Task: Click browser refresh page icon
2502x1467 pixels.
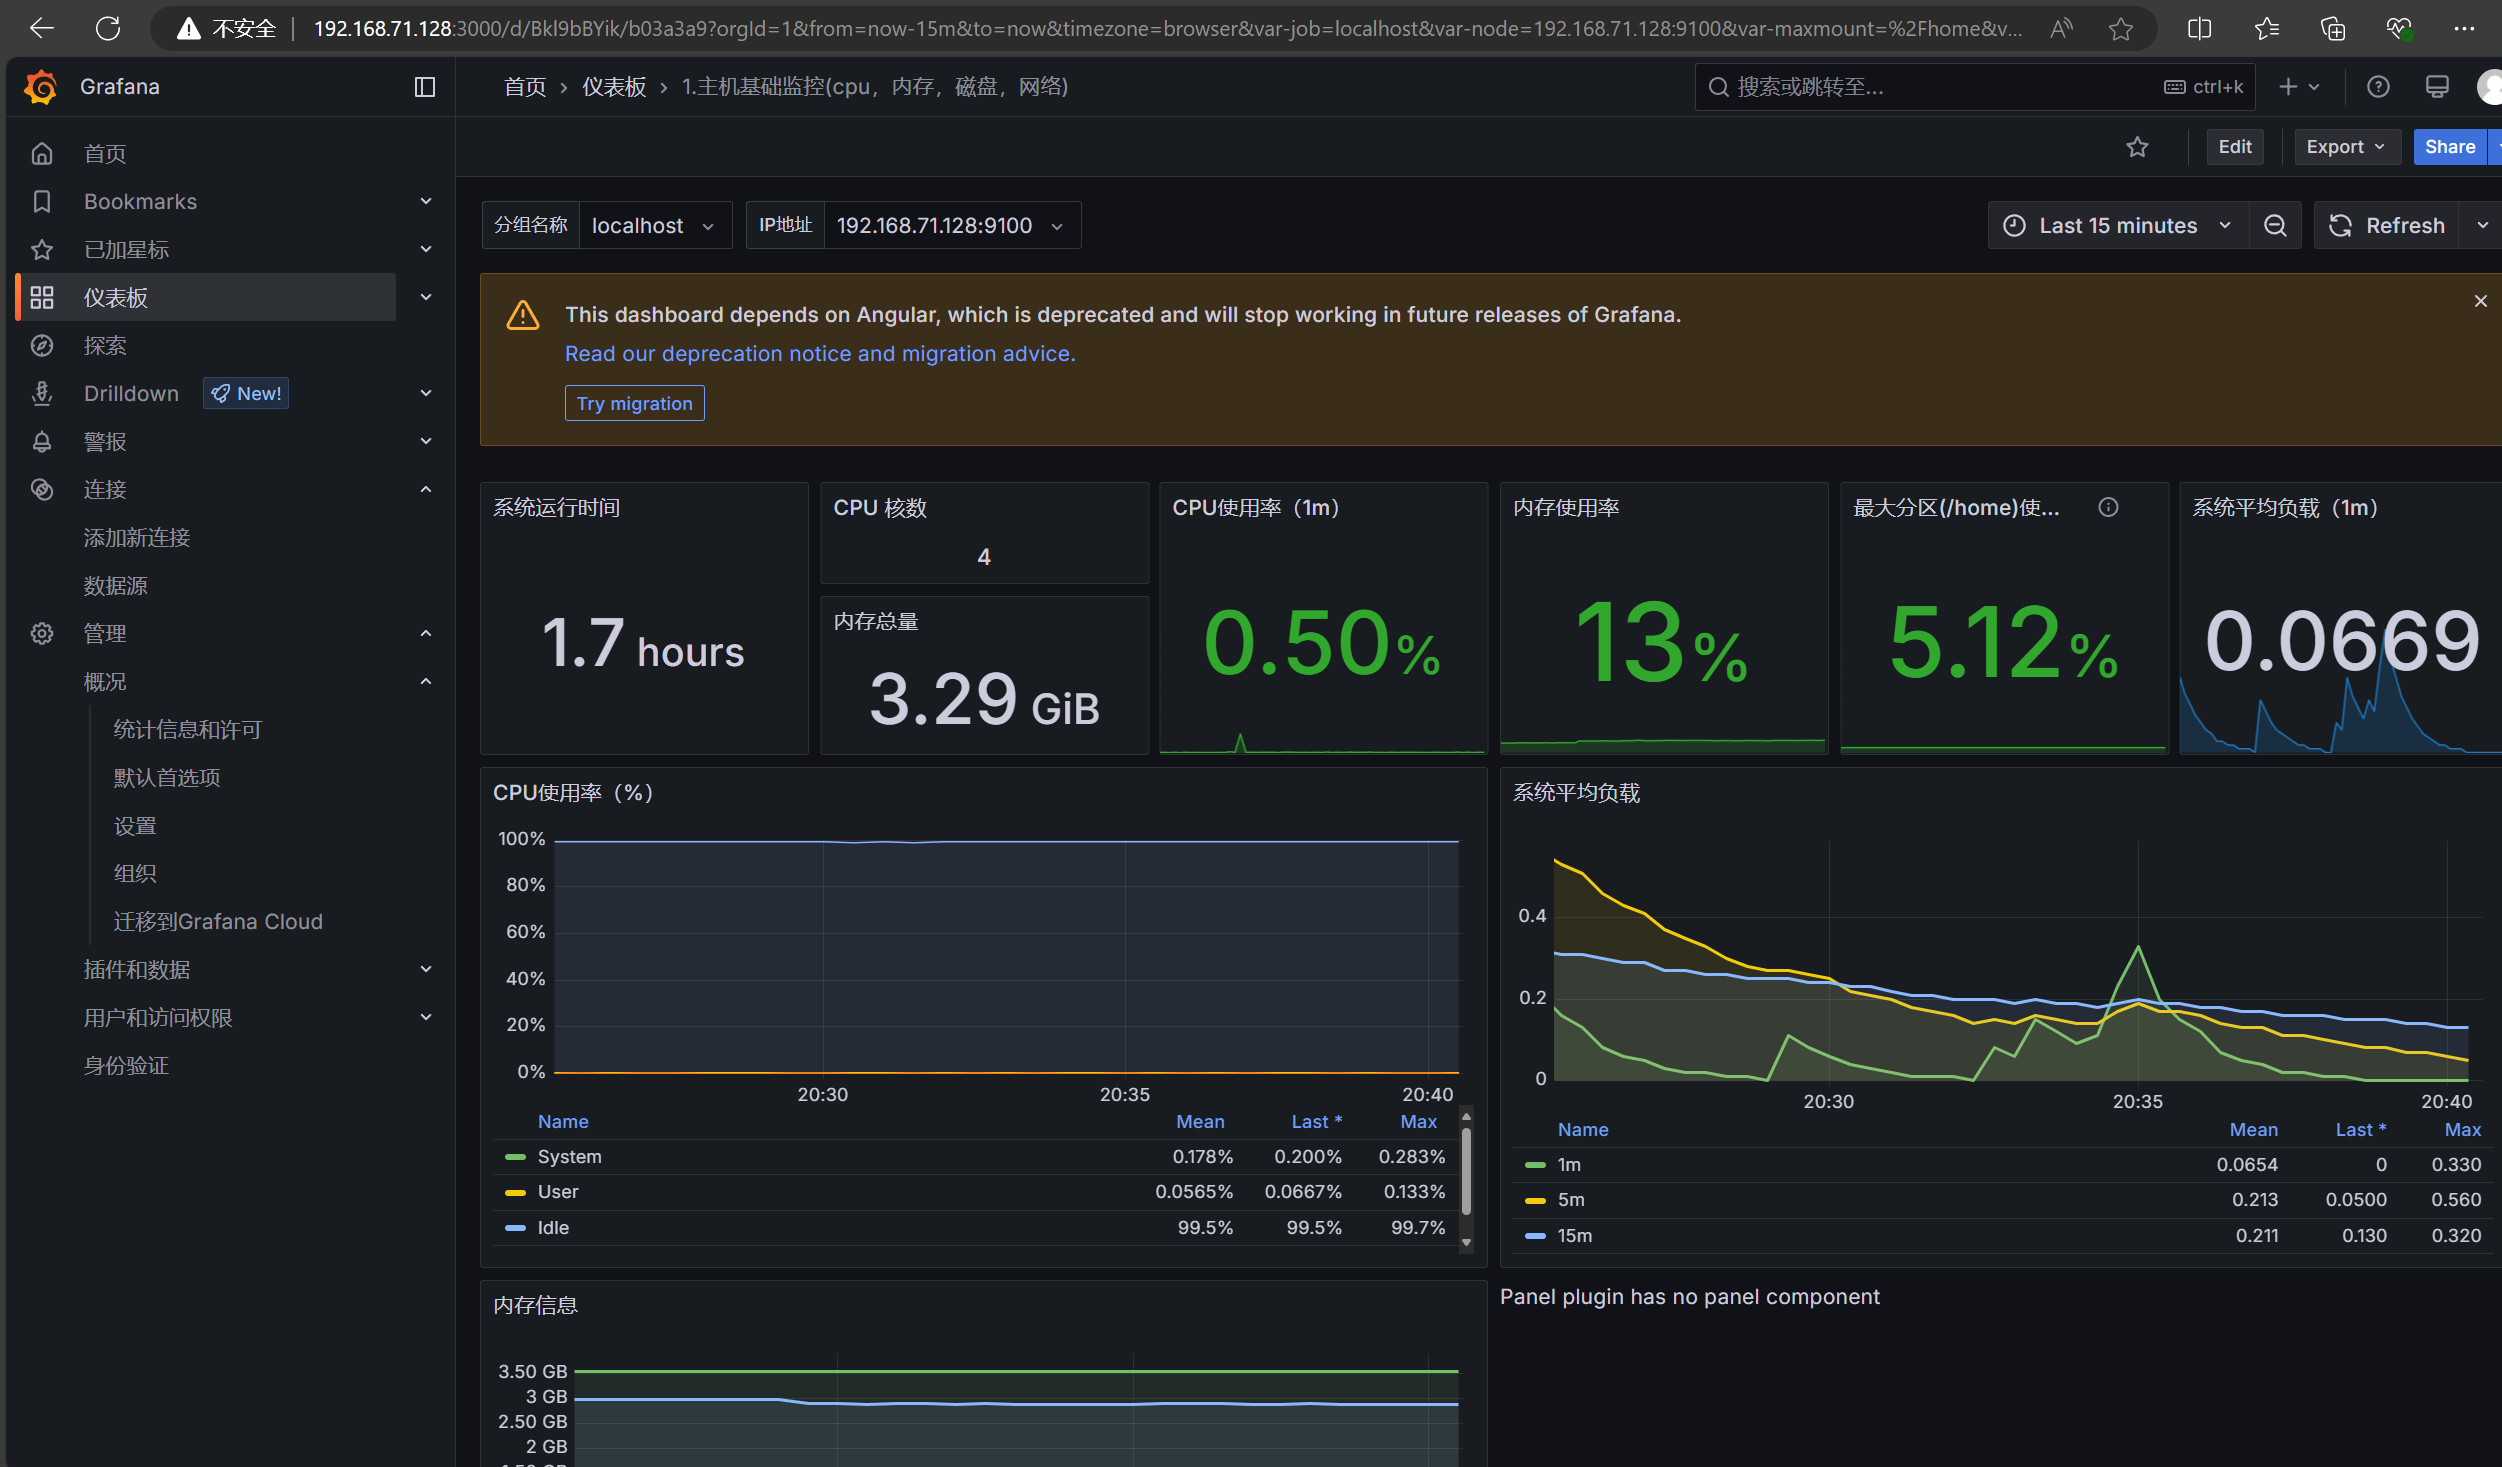Action: click(108, 28)
